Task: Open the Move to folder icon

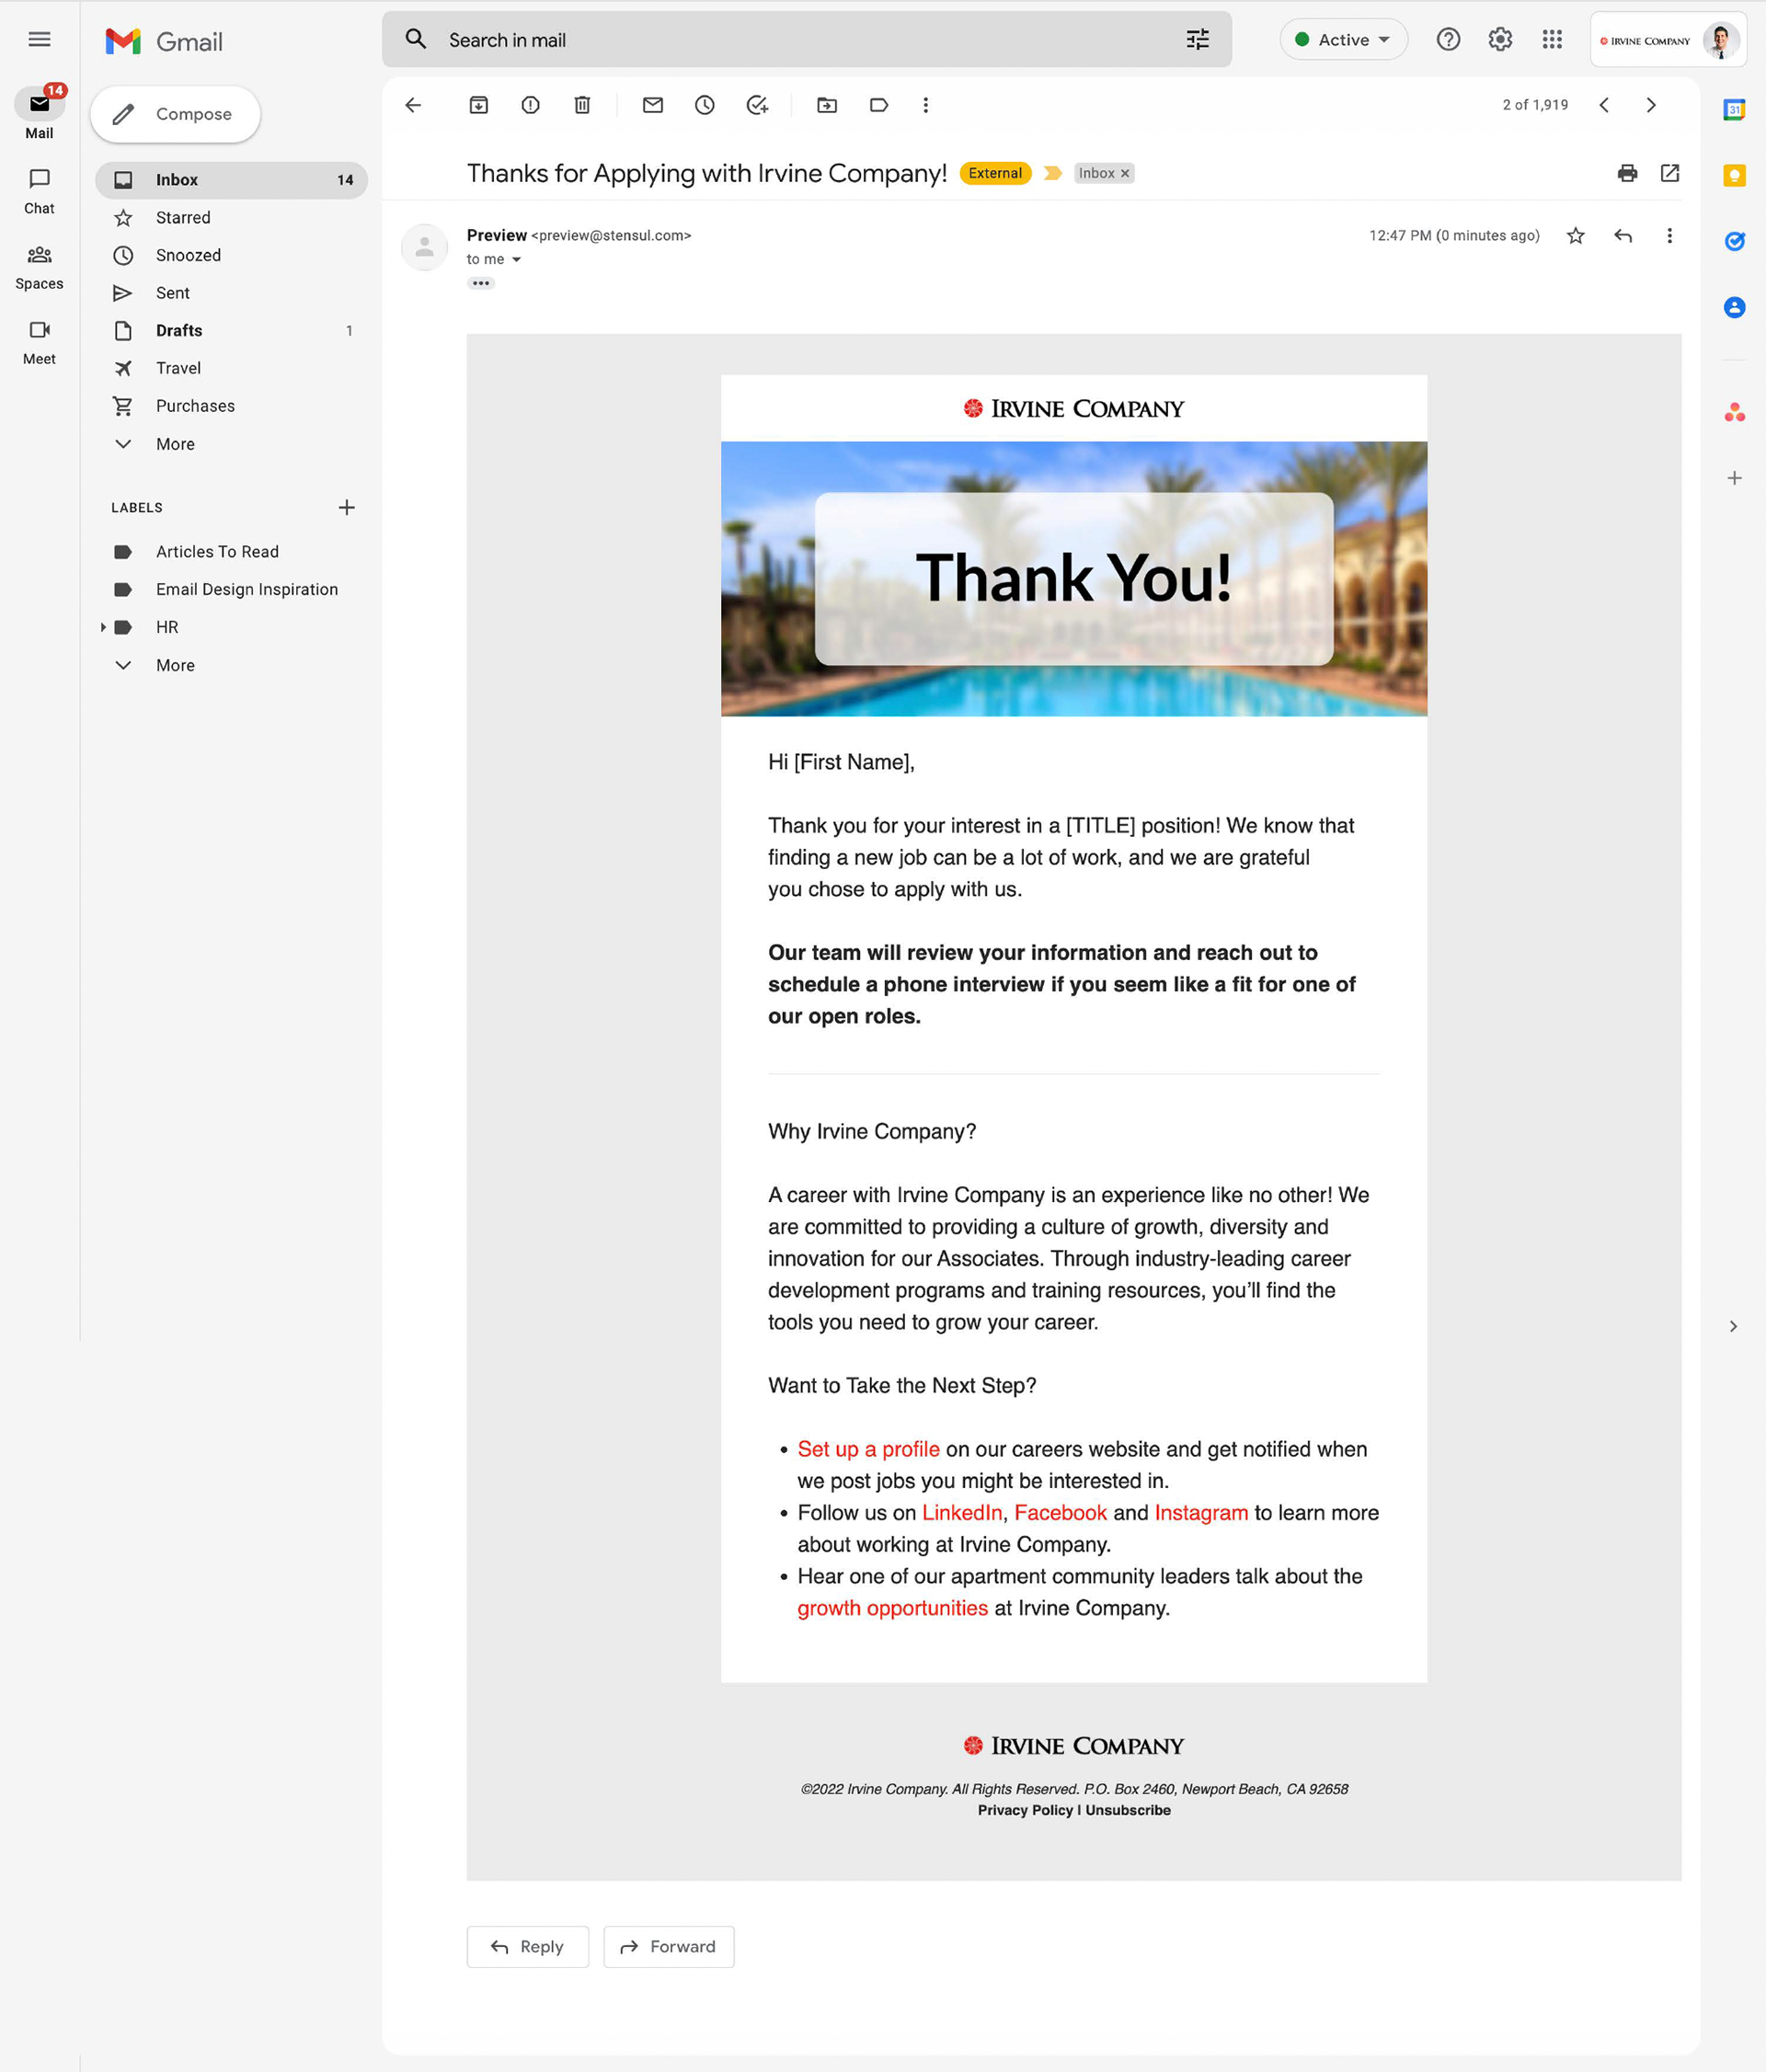Action: [x=827, y=105]
